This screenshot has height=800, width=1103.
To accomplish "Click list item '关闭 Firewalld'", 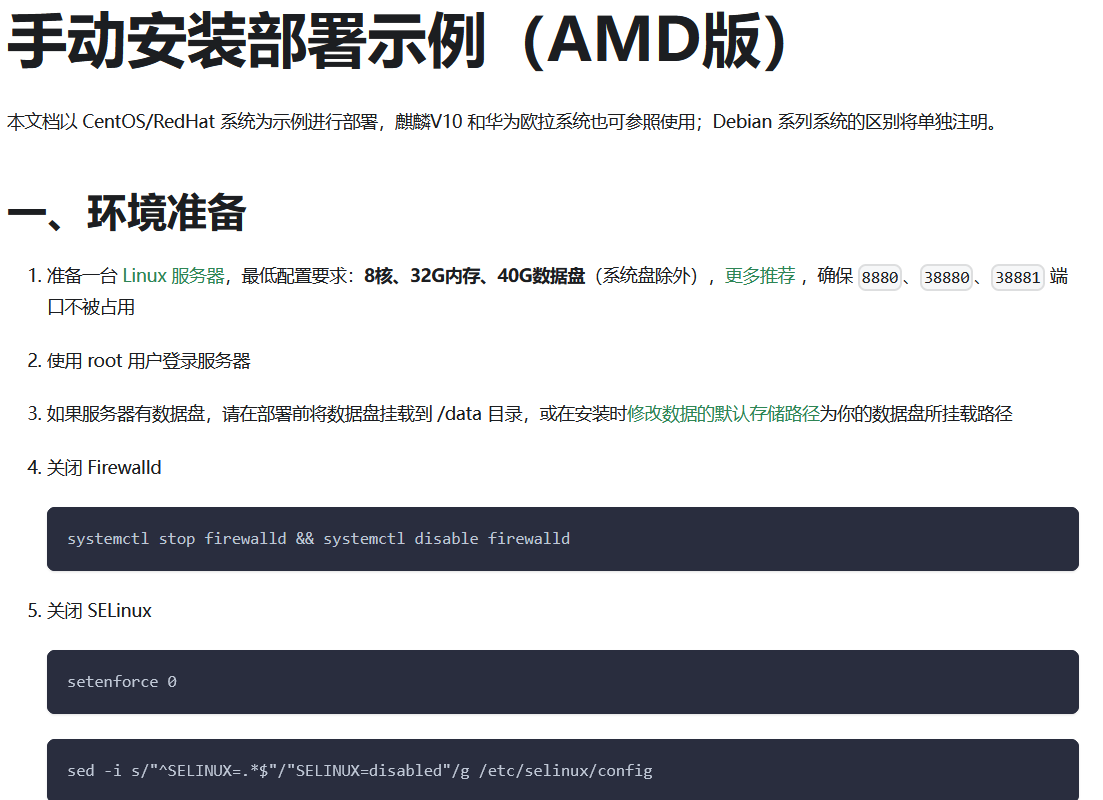I will (x=103, y=468).
